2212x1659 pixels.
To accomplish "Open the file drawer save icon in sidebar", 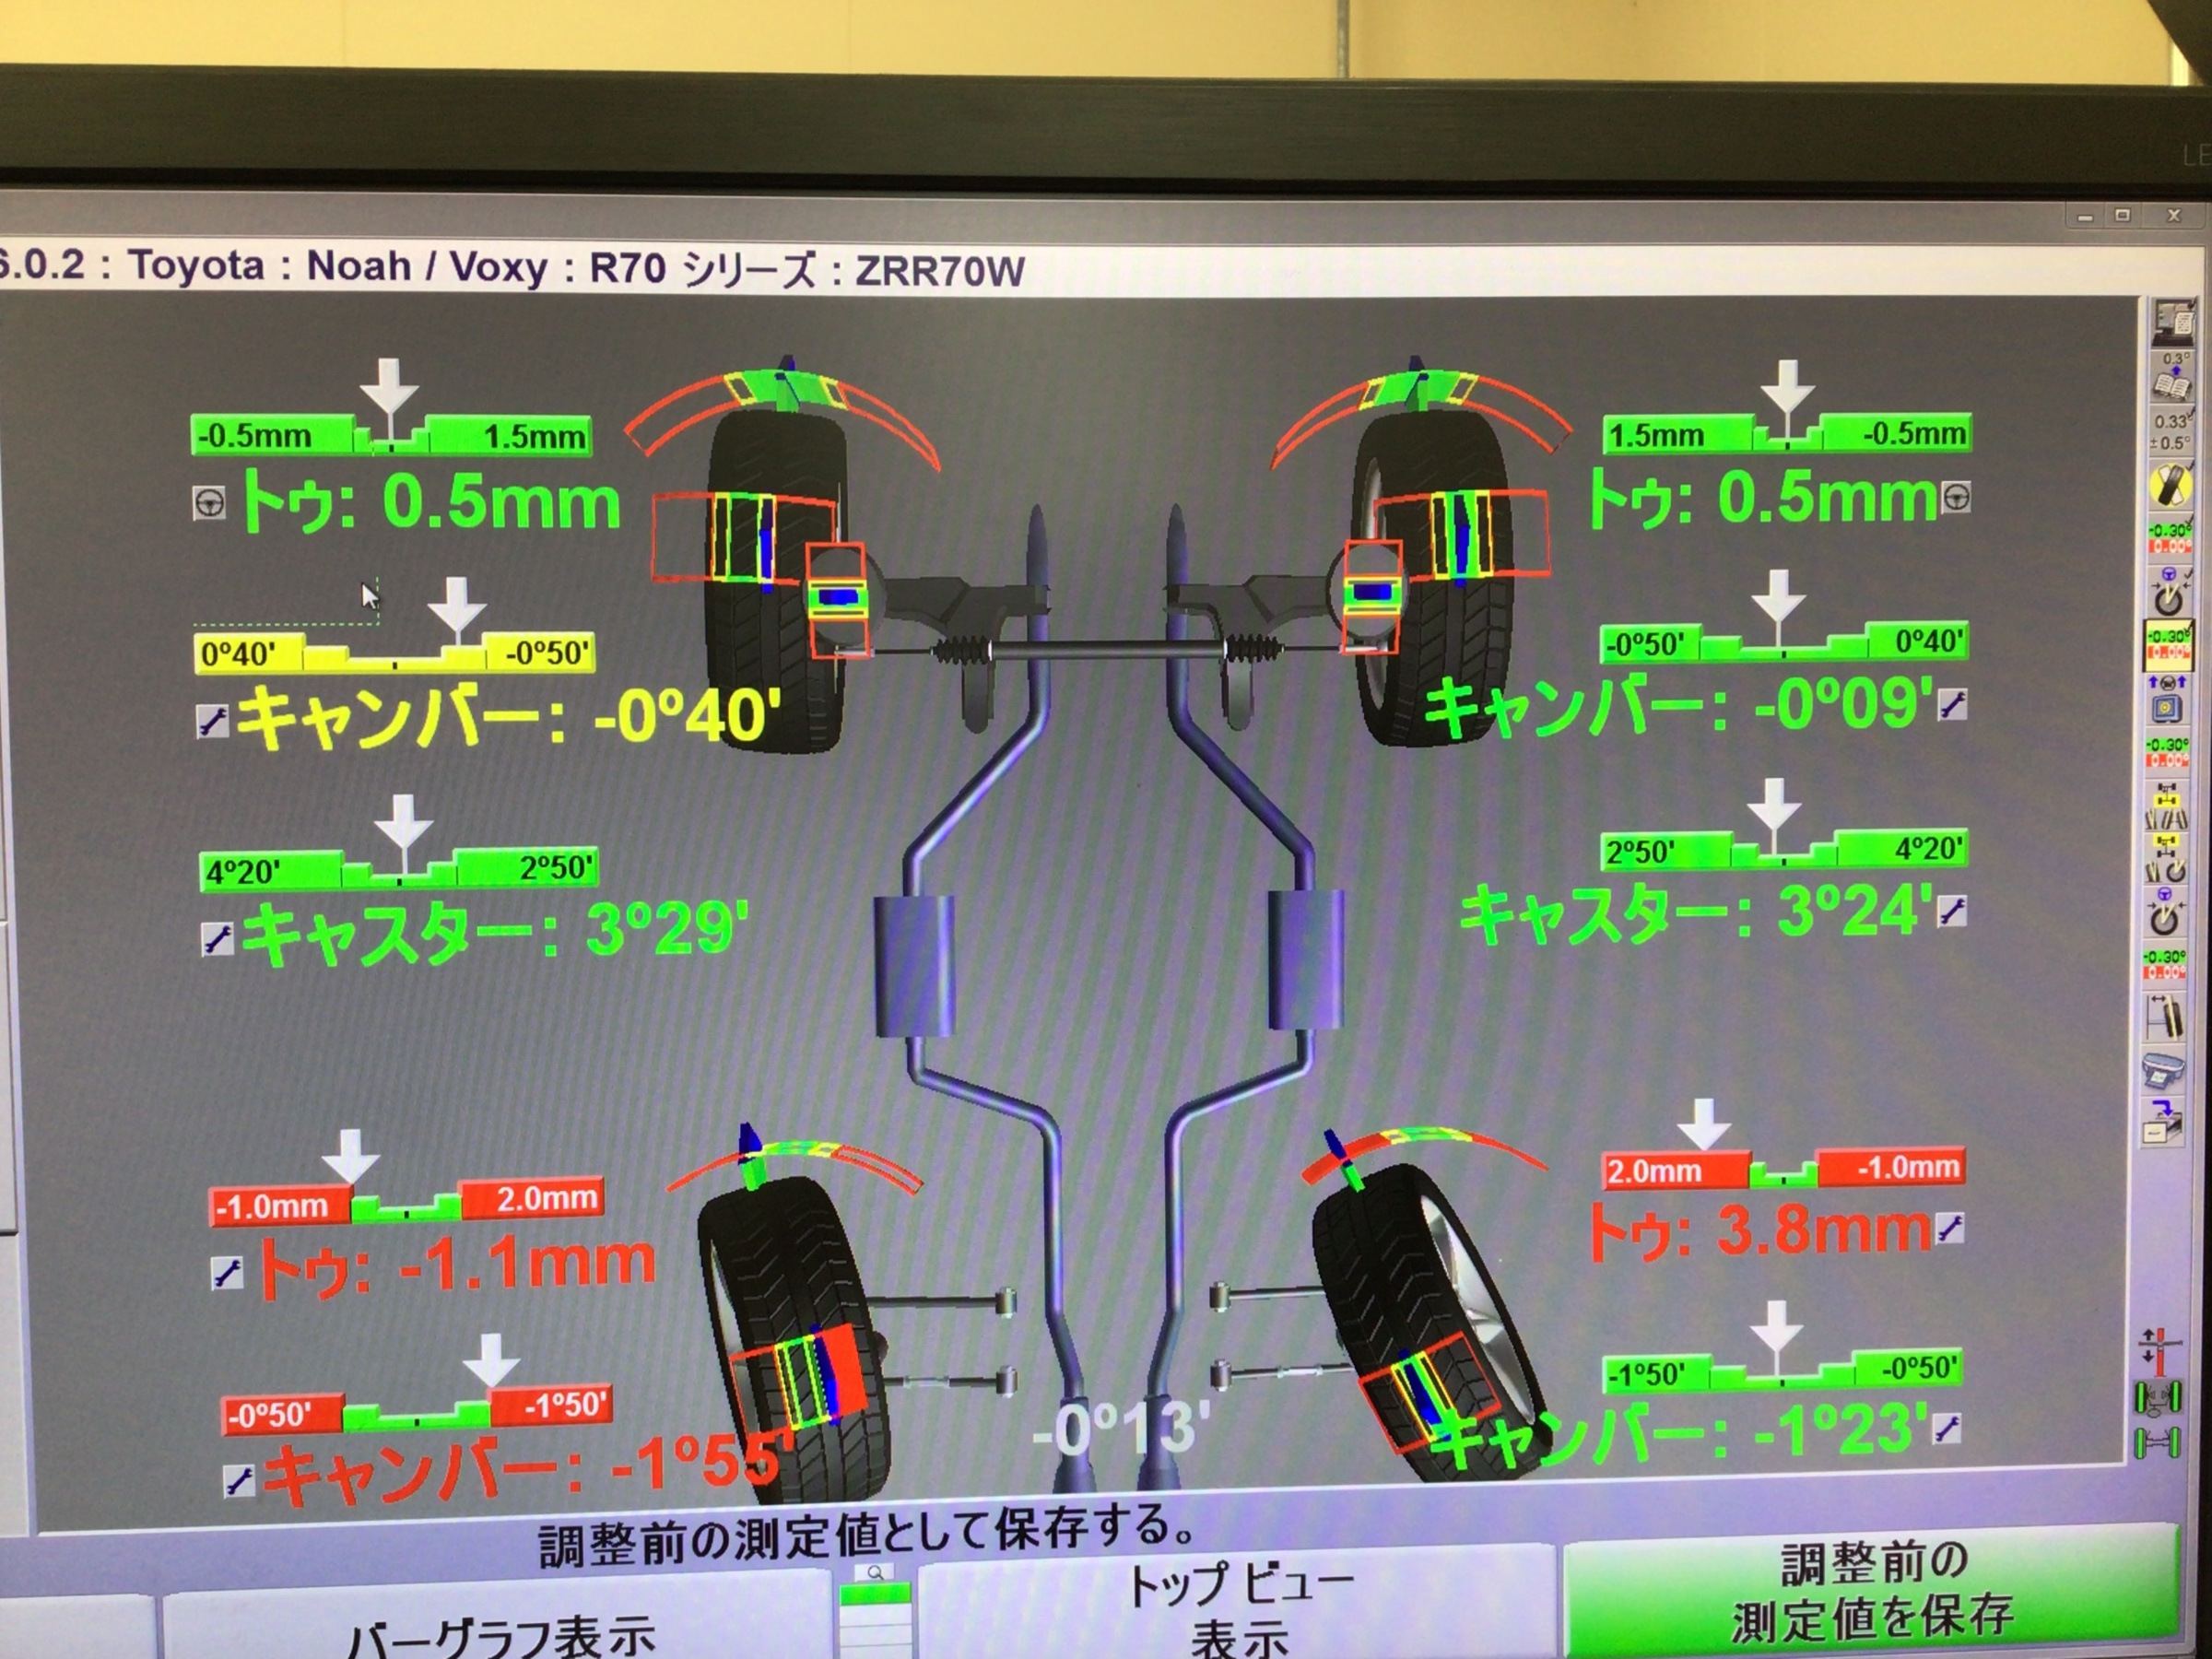I will [x=2164, y=1123].
